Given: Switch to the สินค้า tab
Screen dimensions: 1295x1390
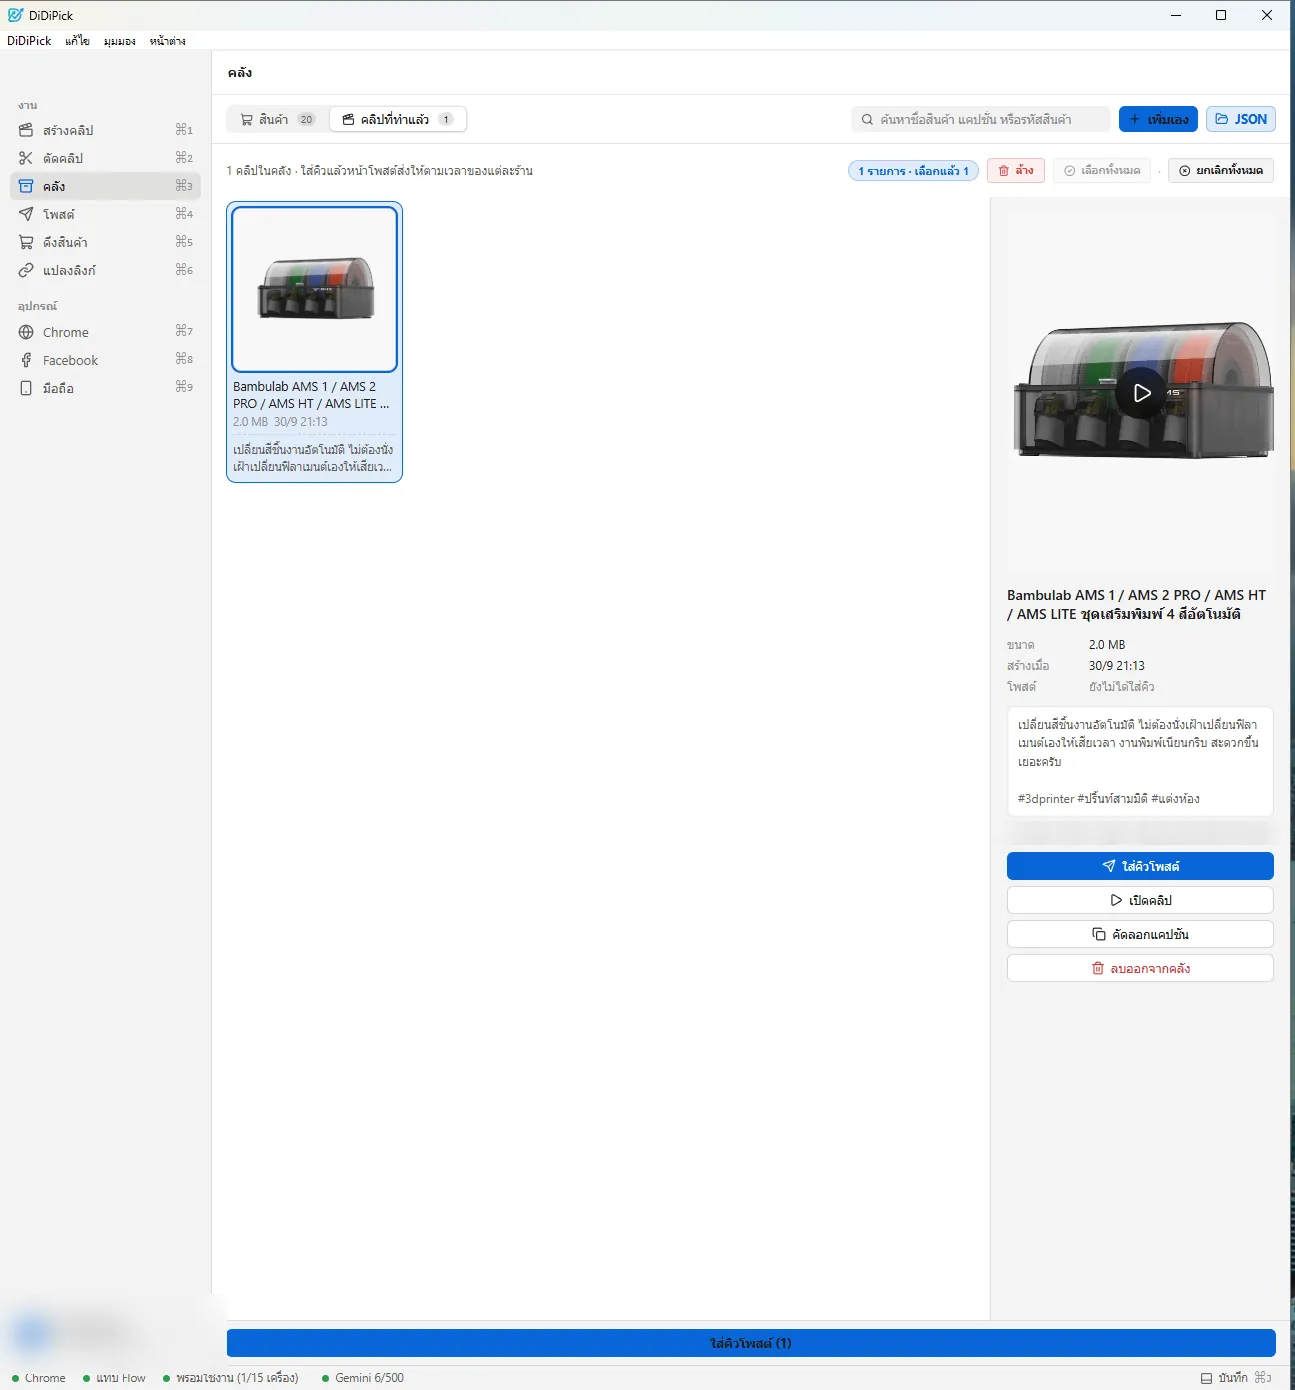Looking at the screenshot, I should coord(278,119).
